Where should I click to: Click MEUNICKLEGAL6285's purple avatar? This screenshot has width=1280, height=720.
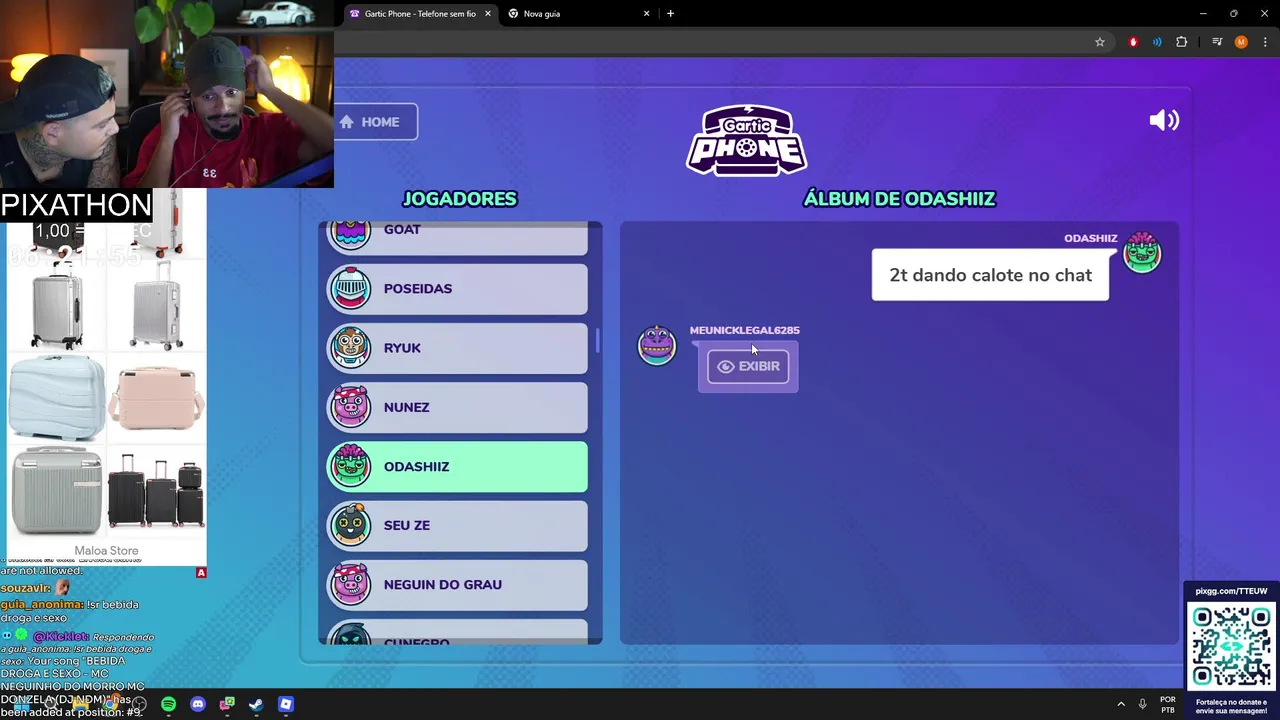(x=657, y=345)
